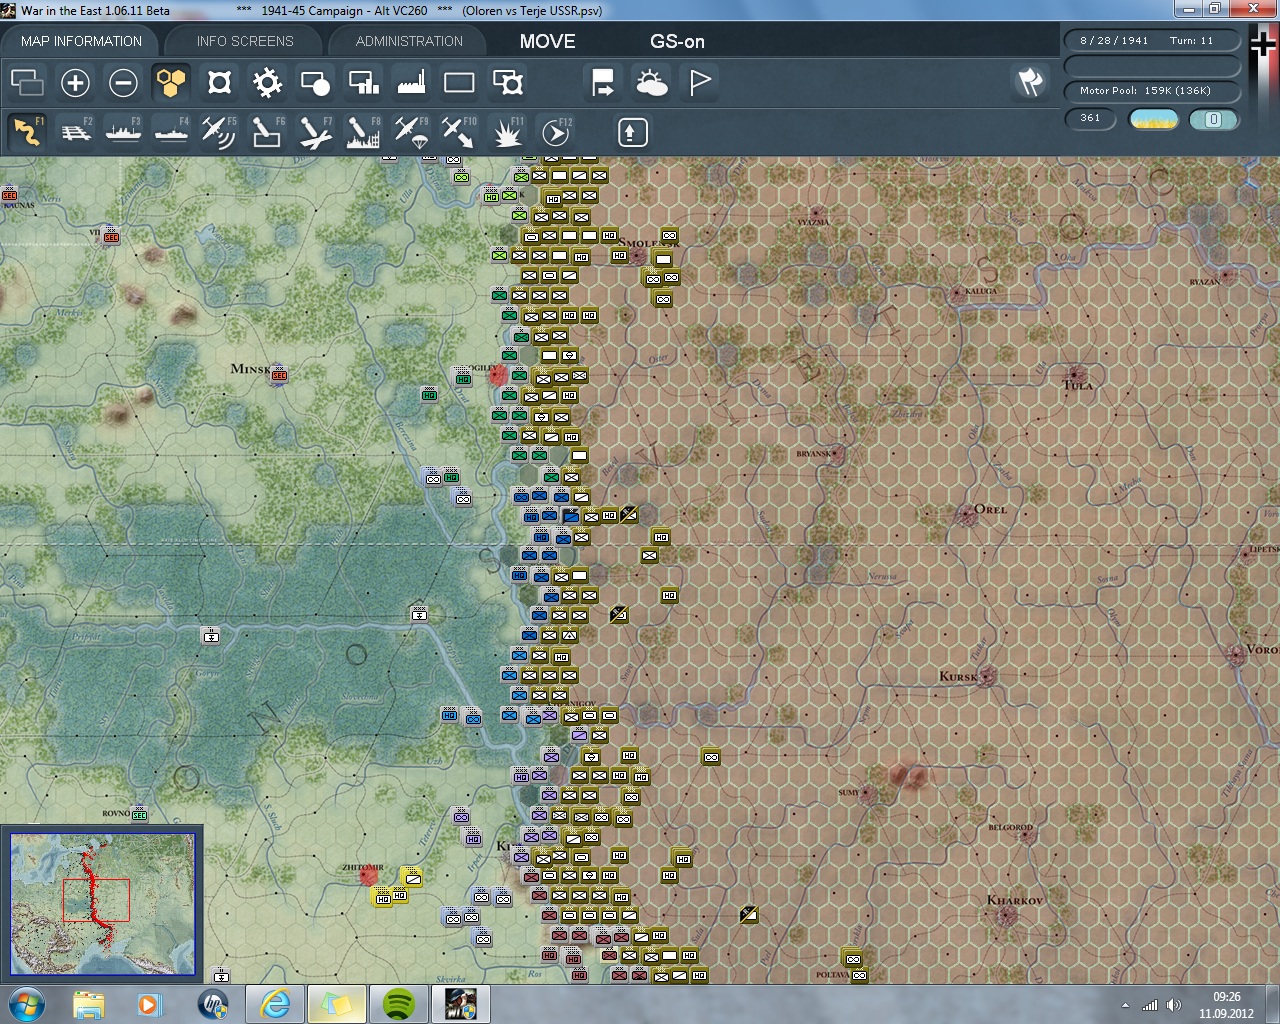1280x1024 pixels.
Task: Zoom in with the plus icon
Action: pyautogui.click(x=75, y=82)
